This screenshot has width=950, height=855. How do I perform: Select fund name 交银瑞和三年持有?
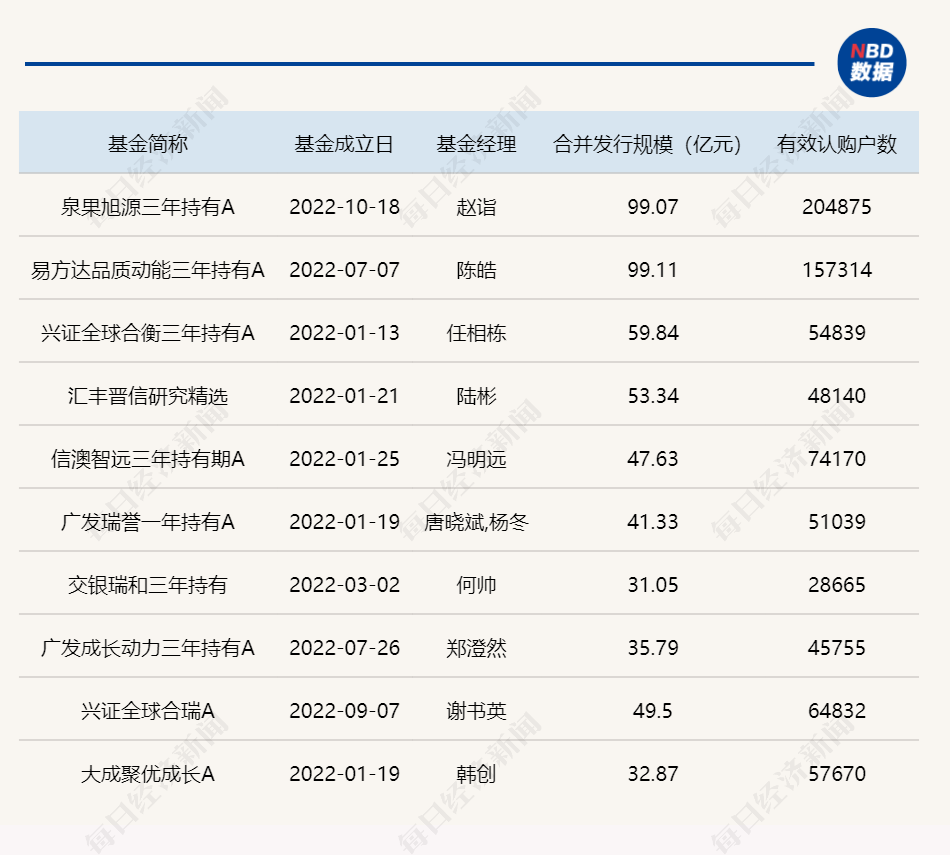point(148,585)
